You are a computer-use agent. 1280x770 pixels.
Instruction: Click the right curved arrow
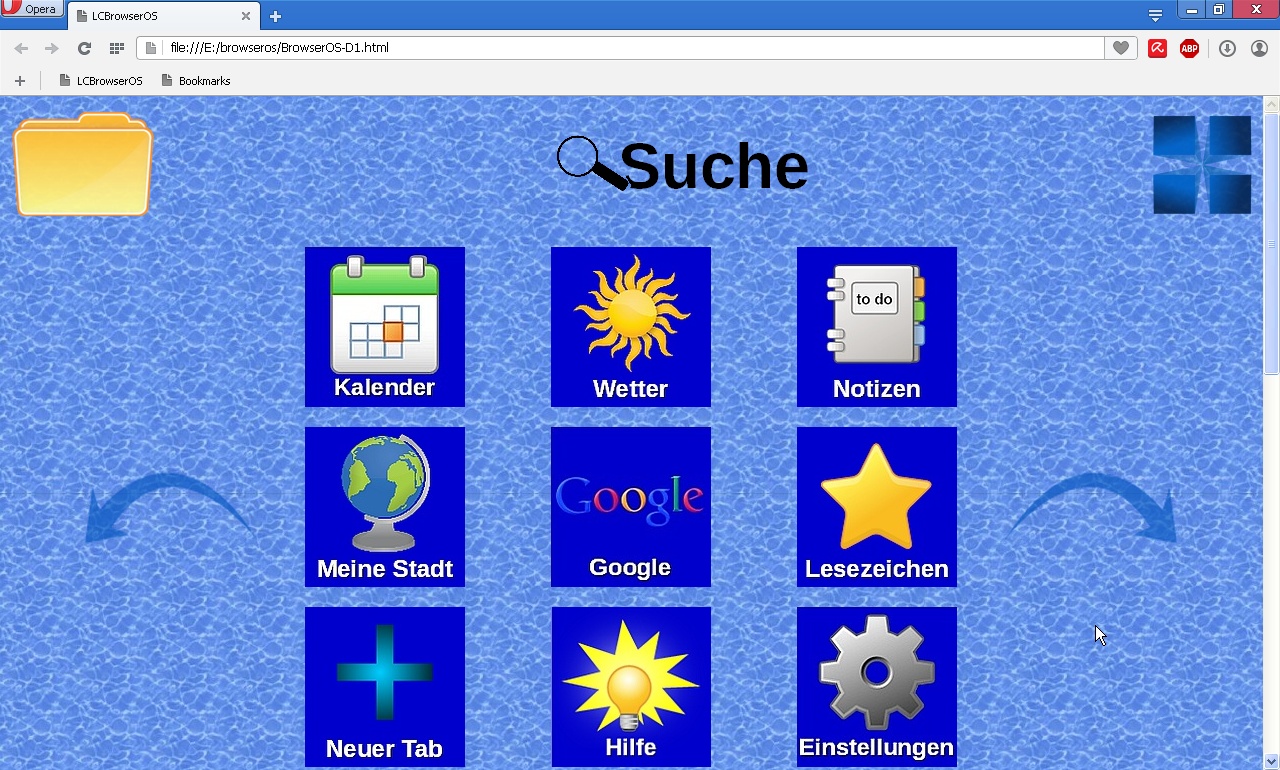coord(1094,508)
